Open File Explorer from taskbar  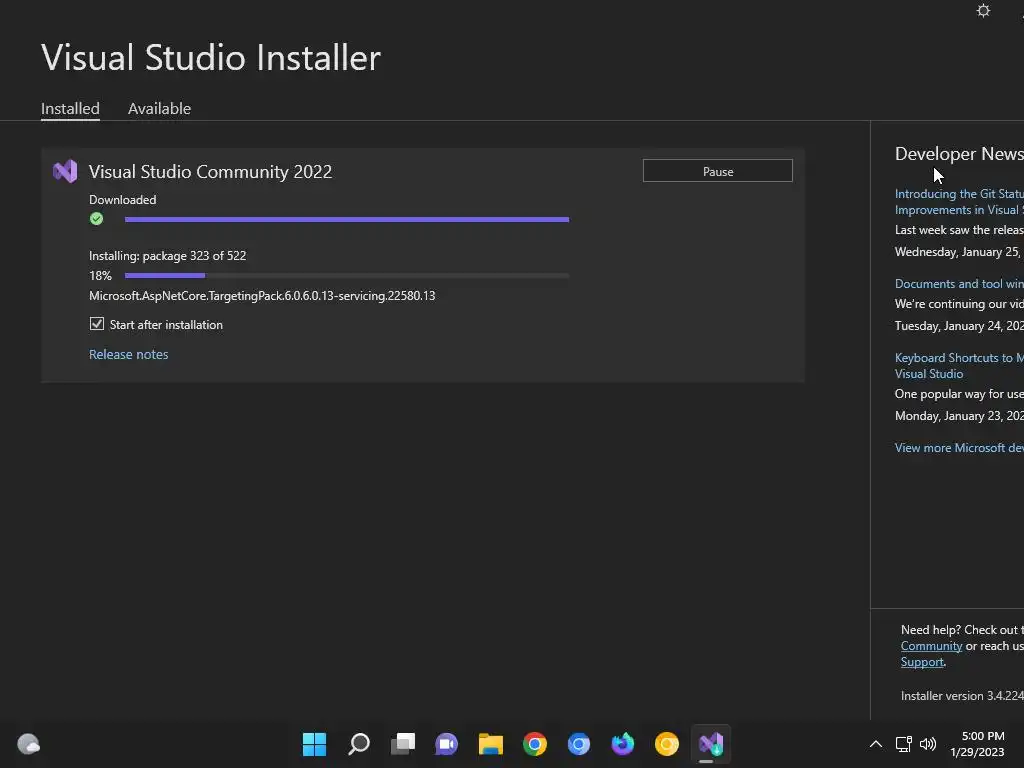490,744
